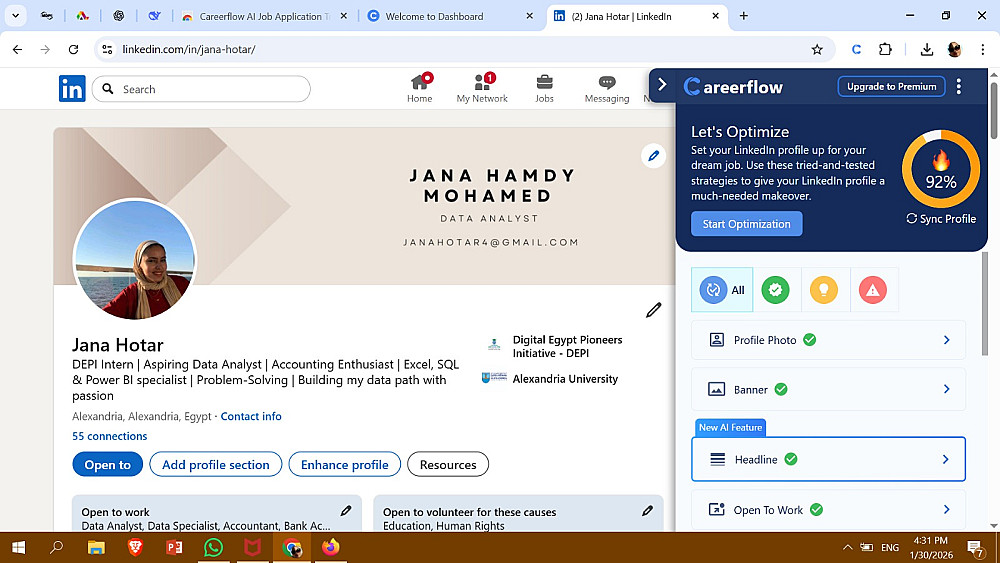This screenshot has width=1000, height=563.
Task: Open Chrome profile avatar
Action: click(955, 49)
